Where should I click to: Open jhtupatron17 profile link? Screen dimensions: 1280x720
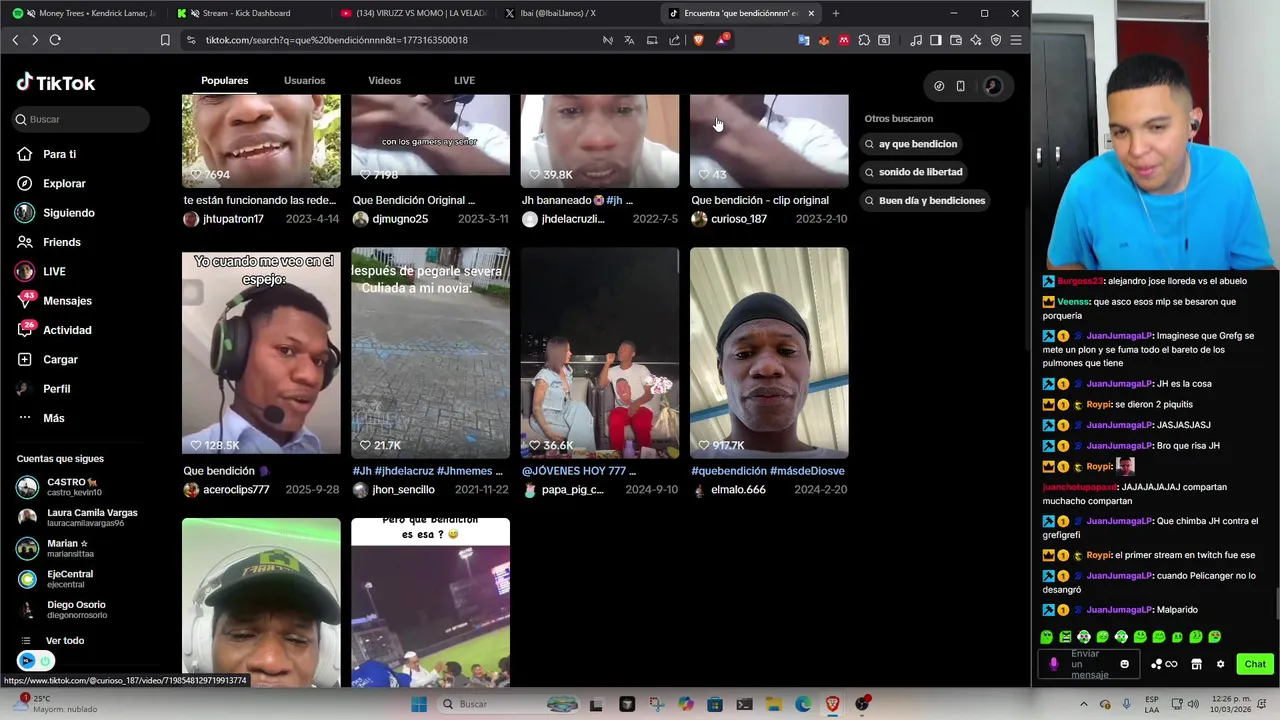pyautogui.click(x=233, y=219)
